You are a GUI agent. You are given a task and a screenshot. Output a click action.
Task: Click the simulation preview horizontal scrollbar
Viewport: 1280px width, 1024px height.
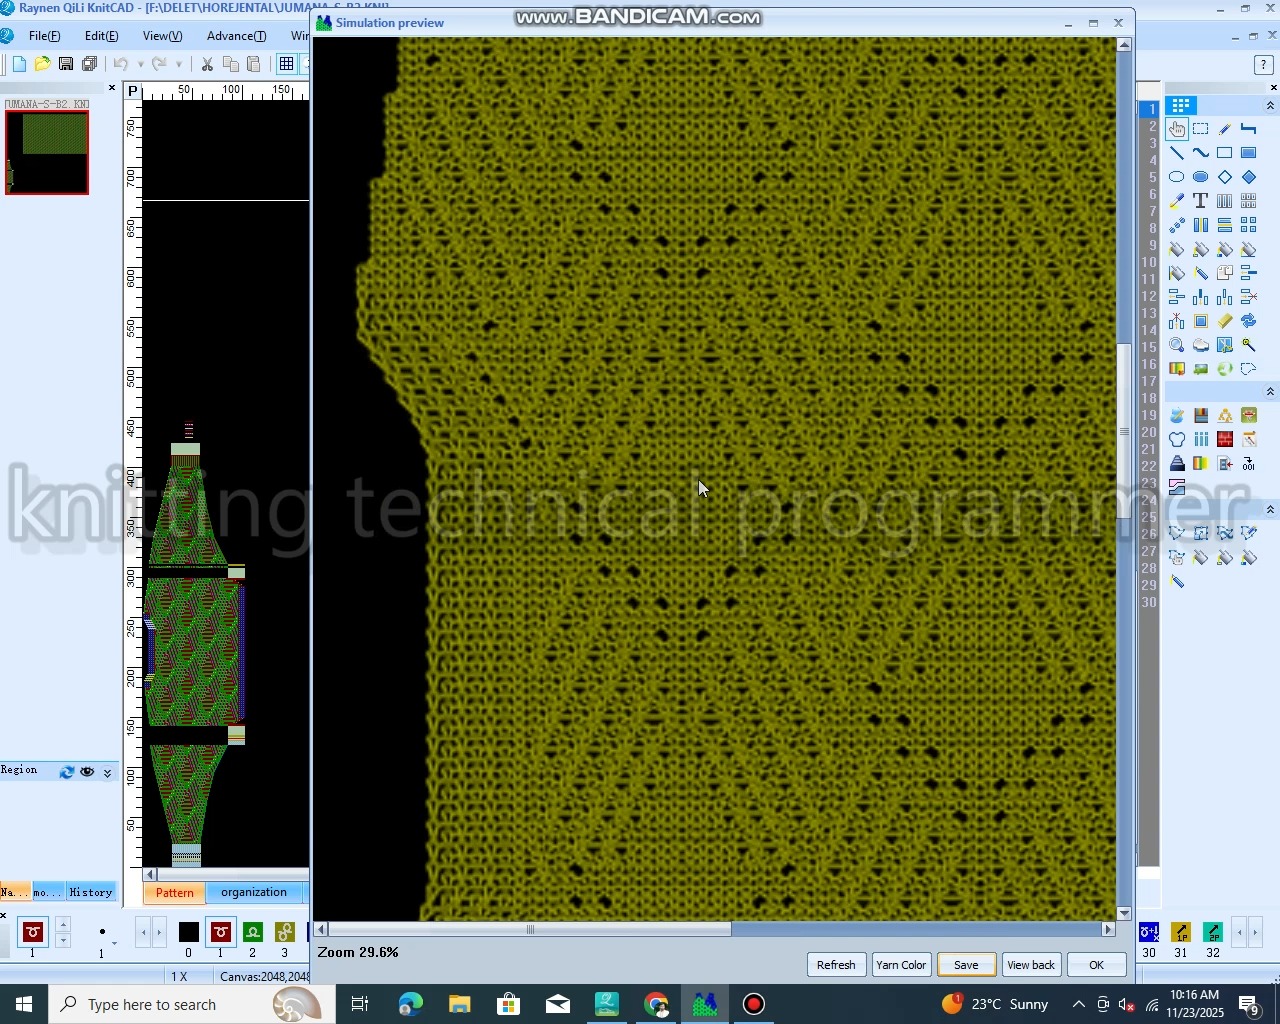530,930
